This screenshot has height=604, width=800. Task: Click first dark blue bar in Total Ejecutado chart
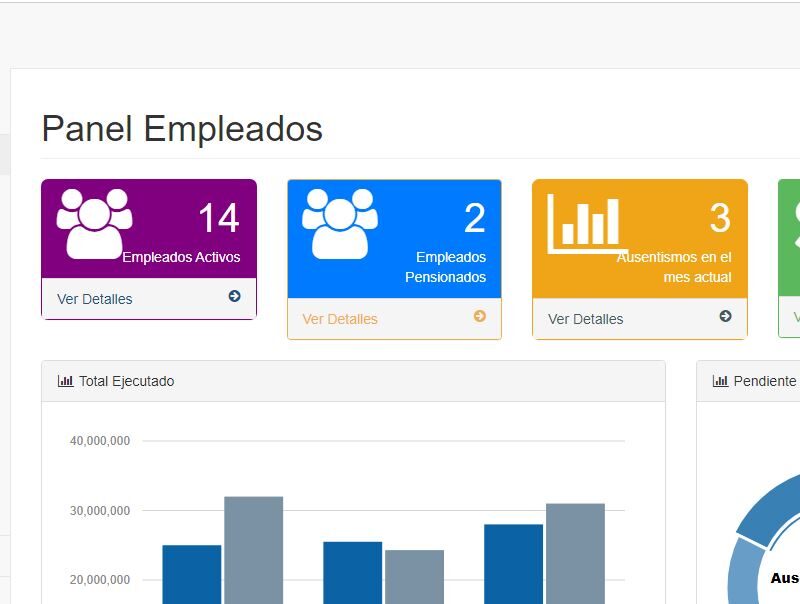pos(191,573)
